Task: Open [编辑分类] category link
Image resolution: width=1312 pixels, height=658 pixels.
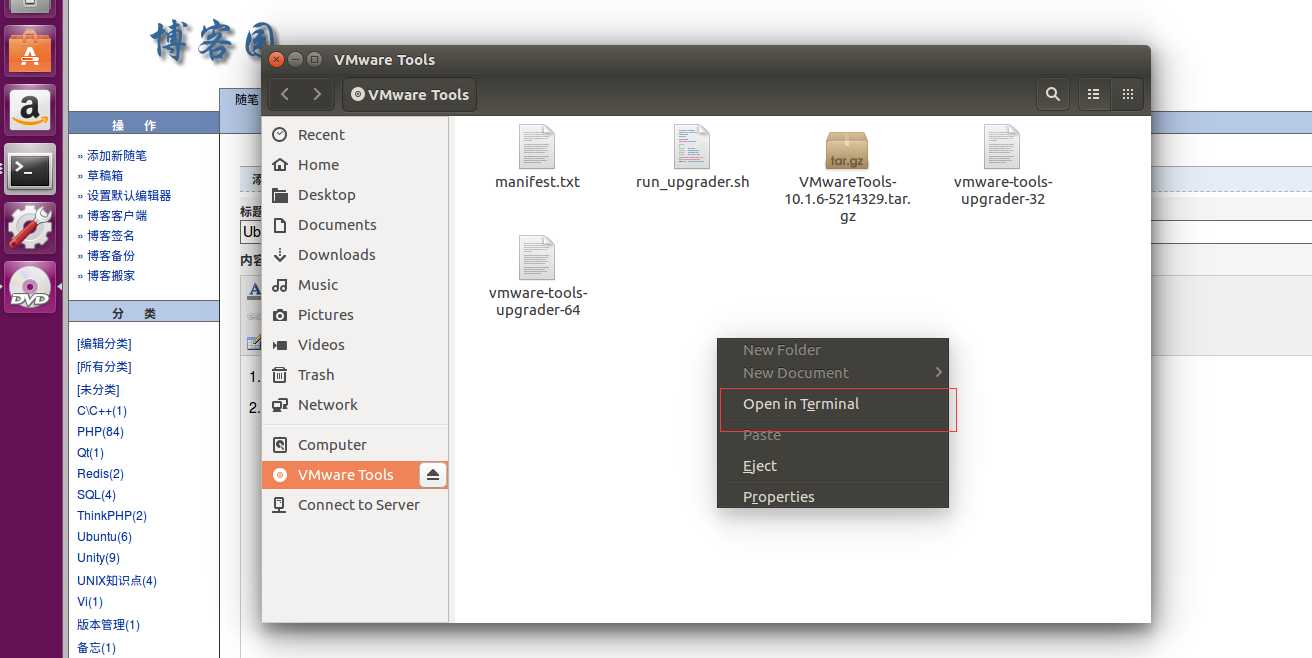Action: tap(104, 344)
